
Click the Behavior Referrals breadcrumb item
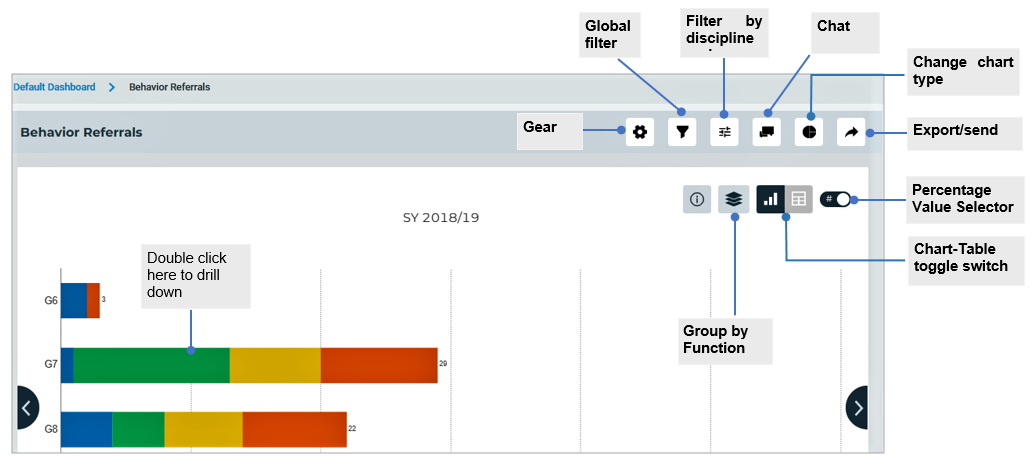[x=169, y=87]
